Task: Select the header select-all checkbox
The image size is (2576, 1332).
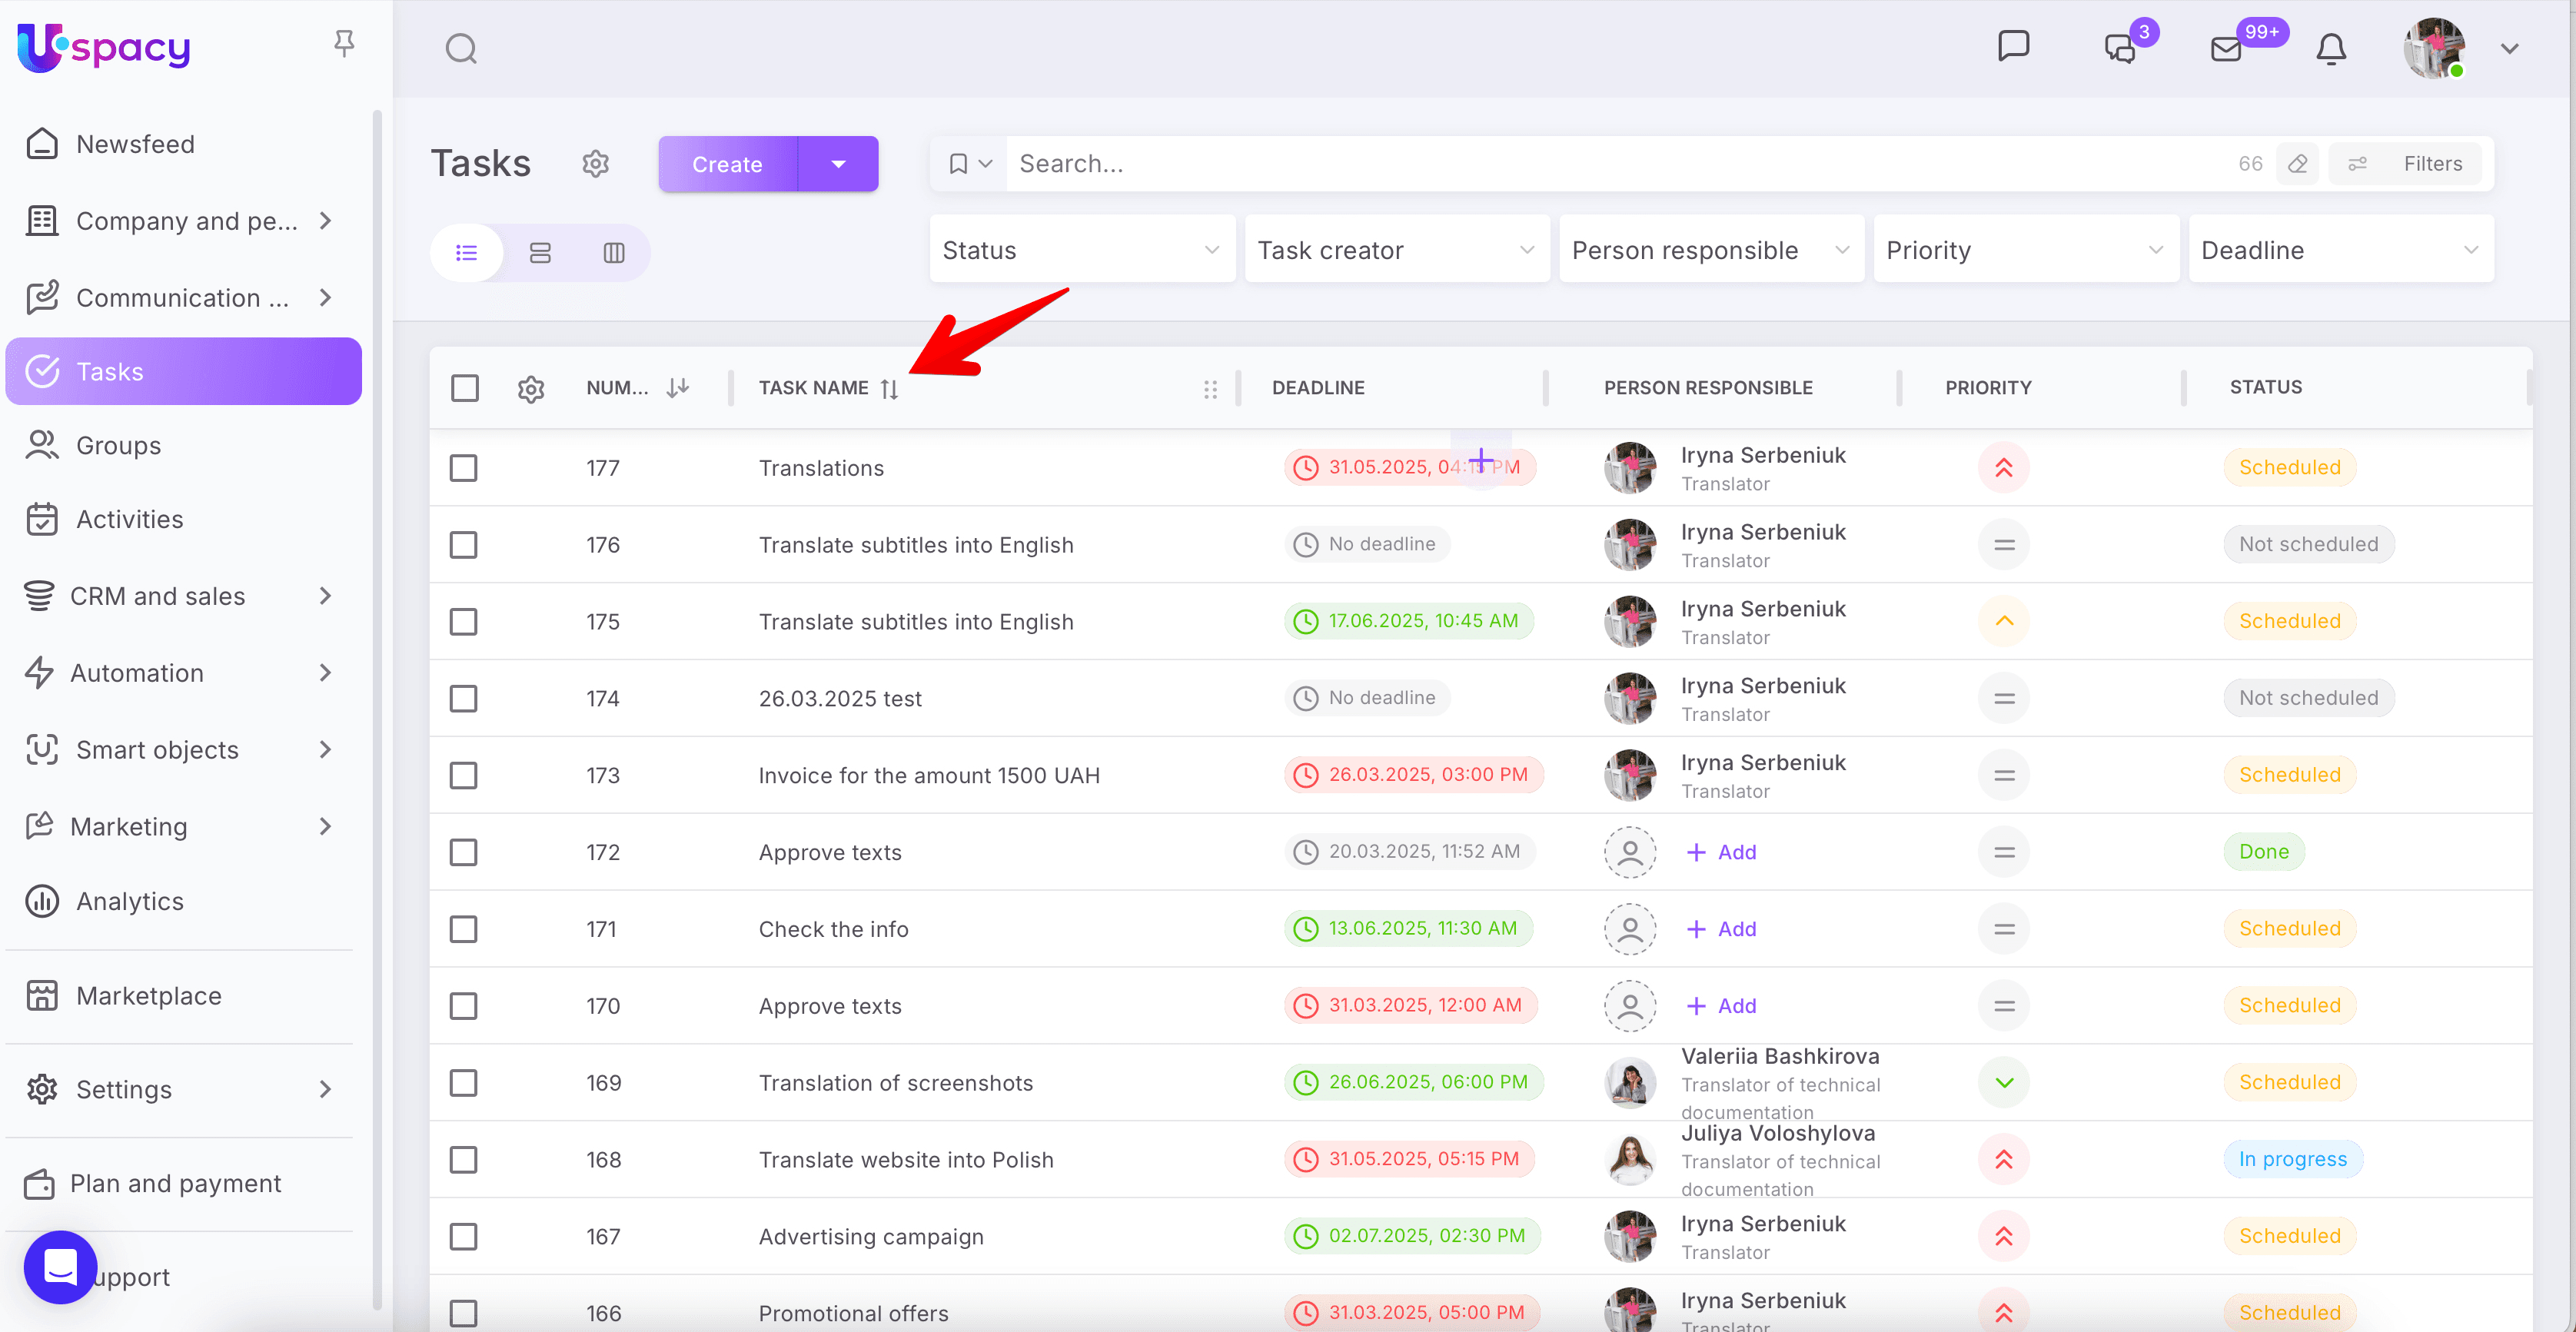Action: coord(464,388)
